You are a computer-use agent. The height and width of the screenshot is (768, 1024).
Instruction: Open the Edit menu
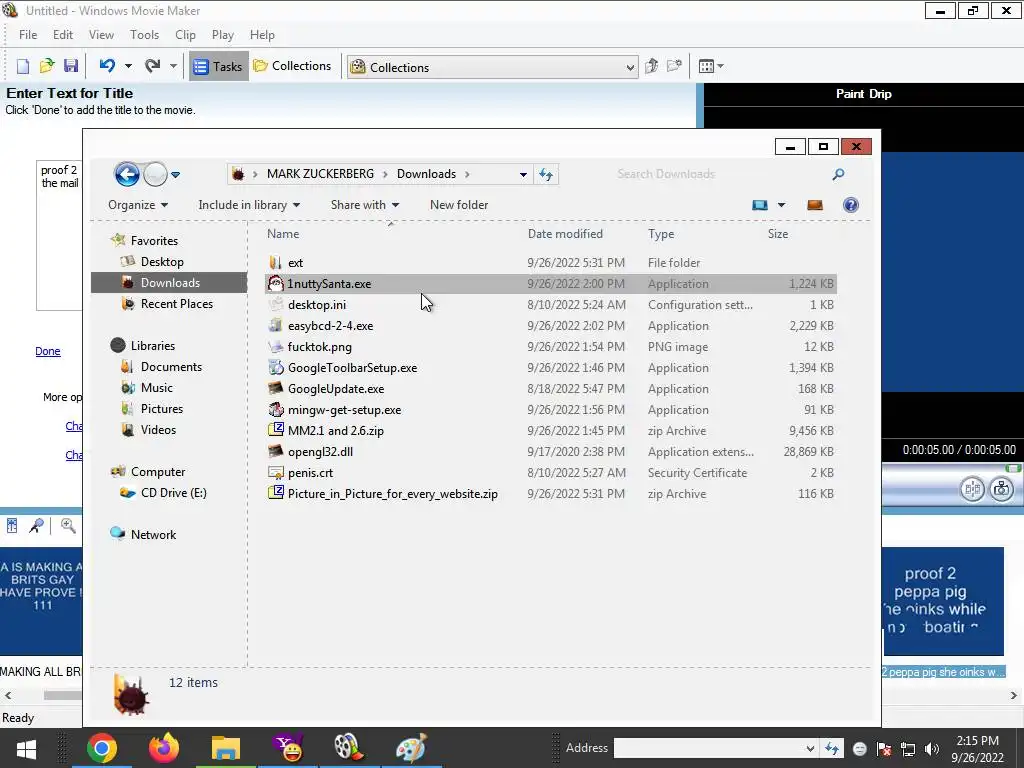click(63, 35)
